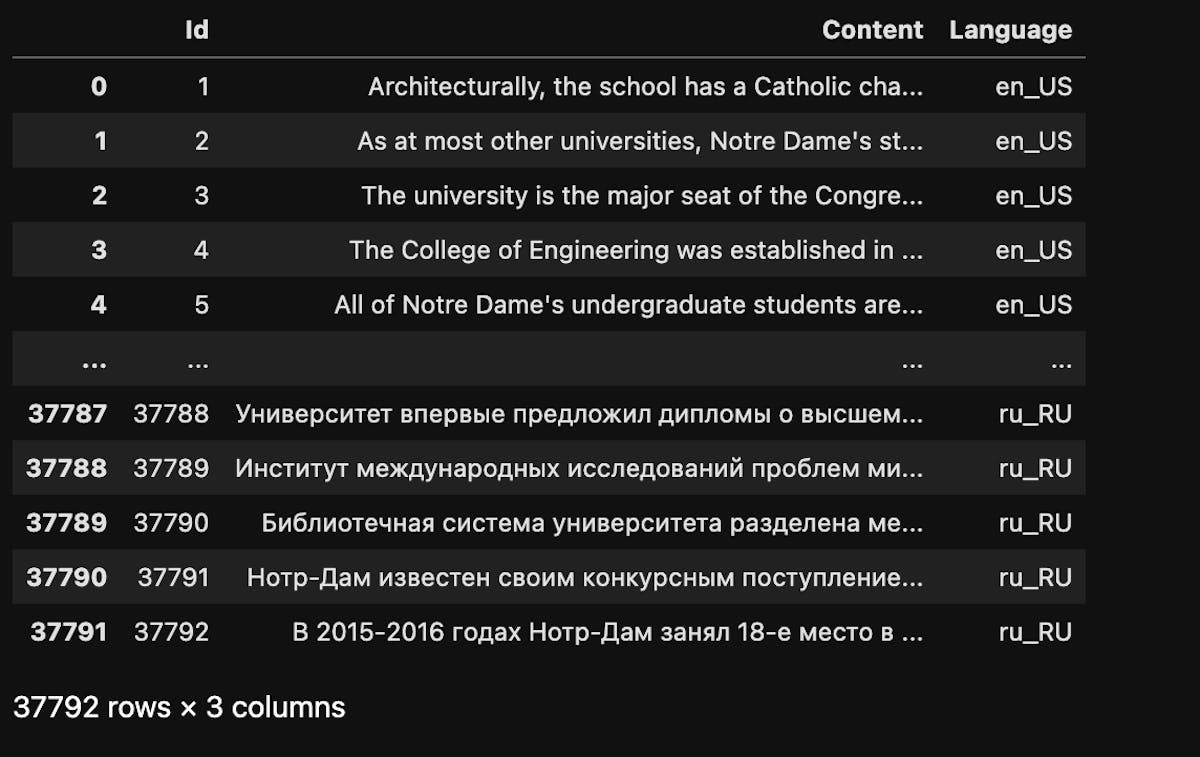Click the Content column header
The image size is (1200, 757).
coord(872,30)
